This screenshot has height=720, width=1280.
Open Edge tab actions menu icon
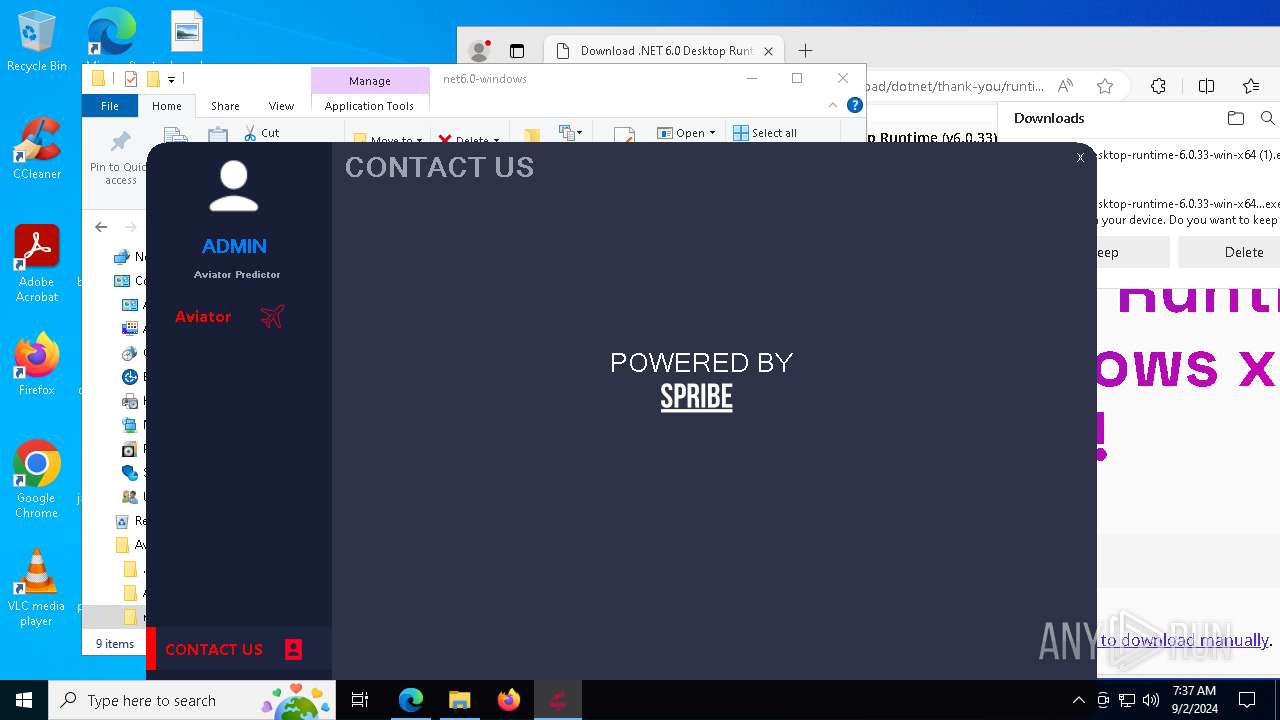[x=517, y=51]
